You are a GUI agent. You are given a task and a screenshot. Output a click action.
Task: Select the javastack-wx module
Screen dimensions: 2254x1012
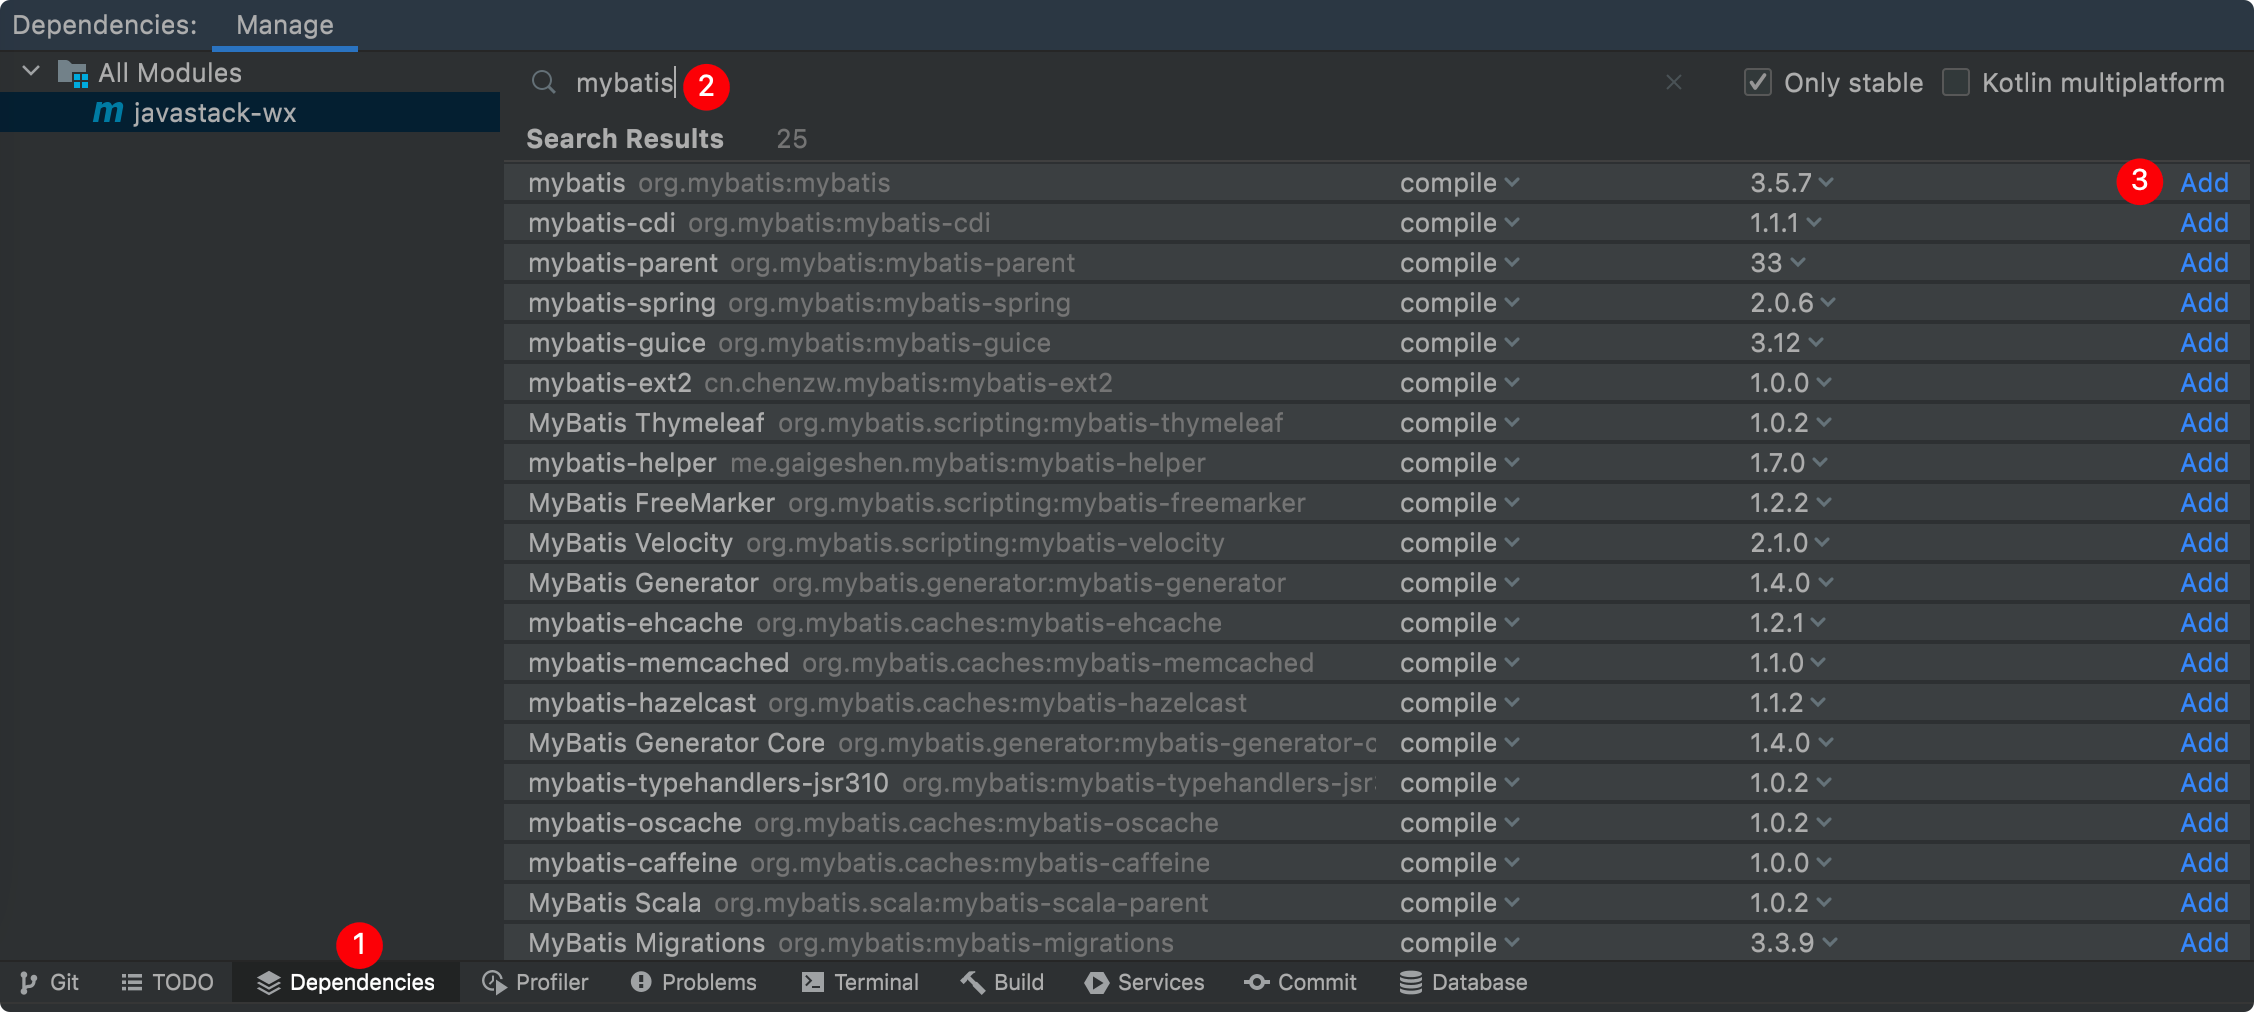(x=250, y=112)
